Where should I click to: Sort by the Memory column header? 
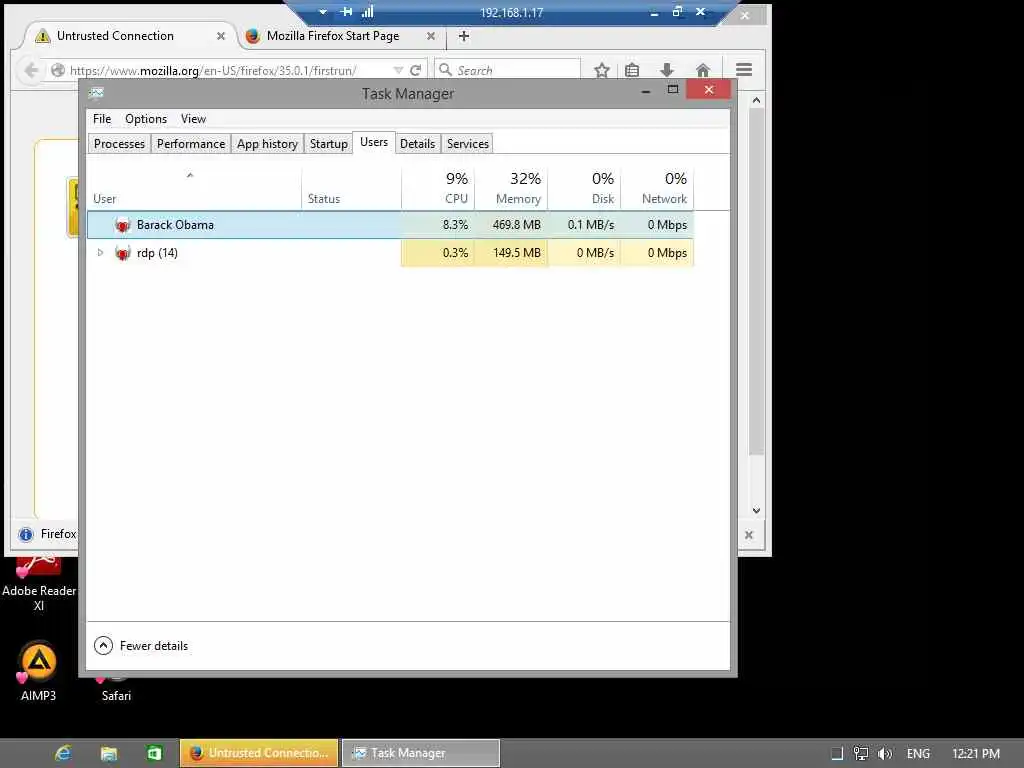511,188
